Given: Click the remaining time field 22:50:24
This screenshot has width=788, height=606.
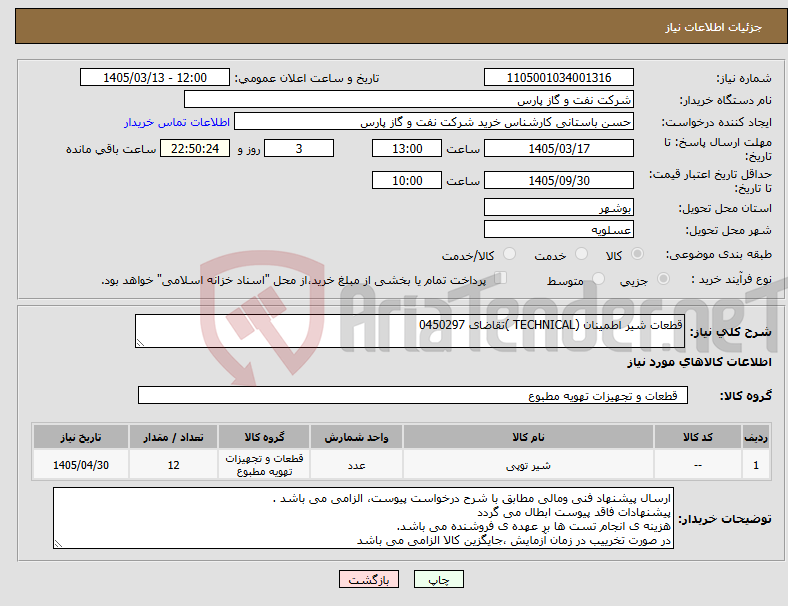Looking at the screenshot, I should pyautogui.click(x=195, y=148).
